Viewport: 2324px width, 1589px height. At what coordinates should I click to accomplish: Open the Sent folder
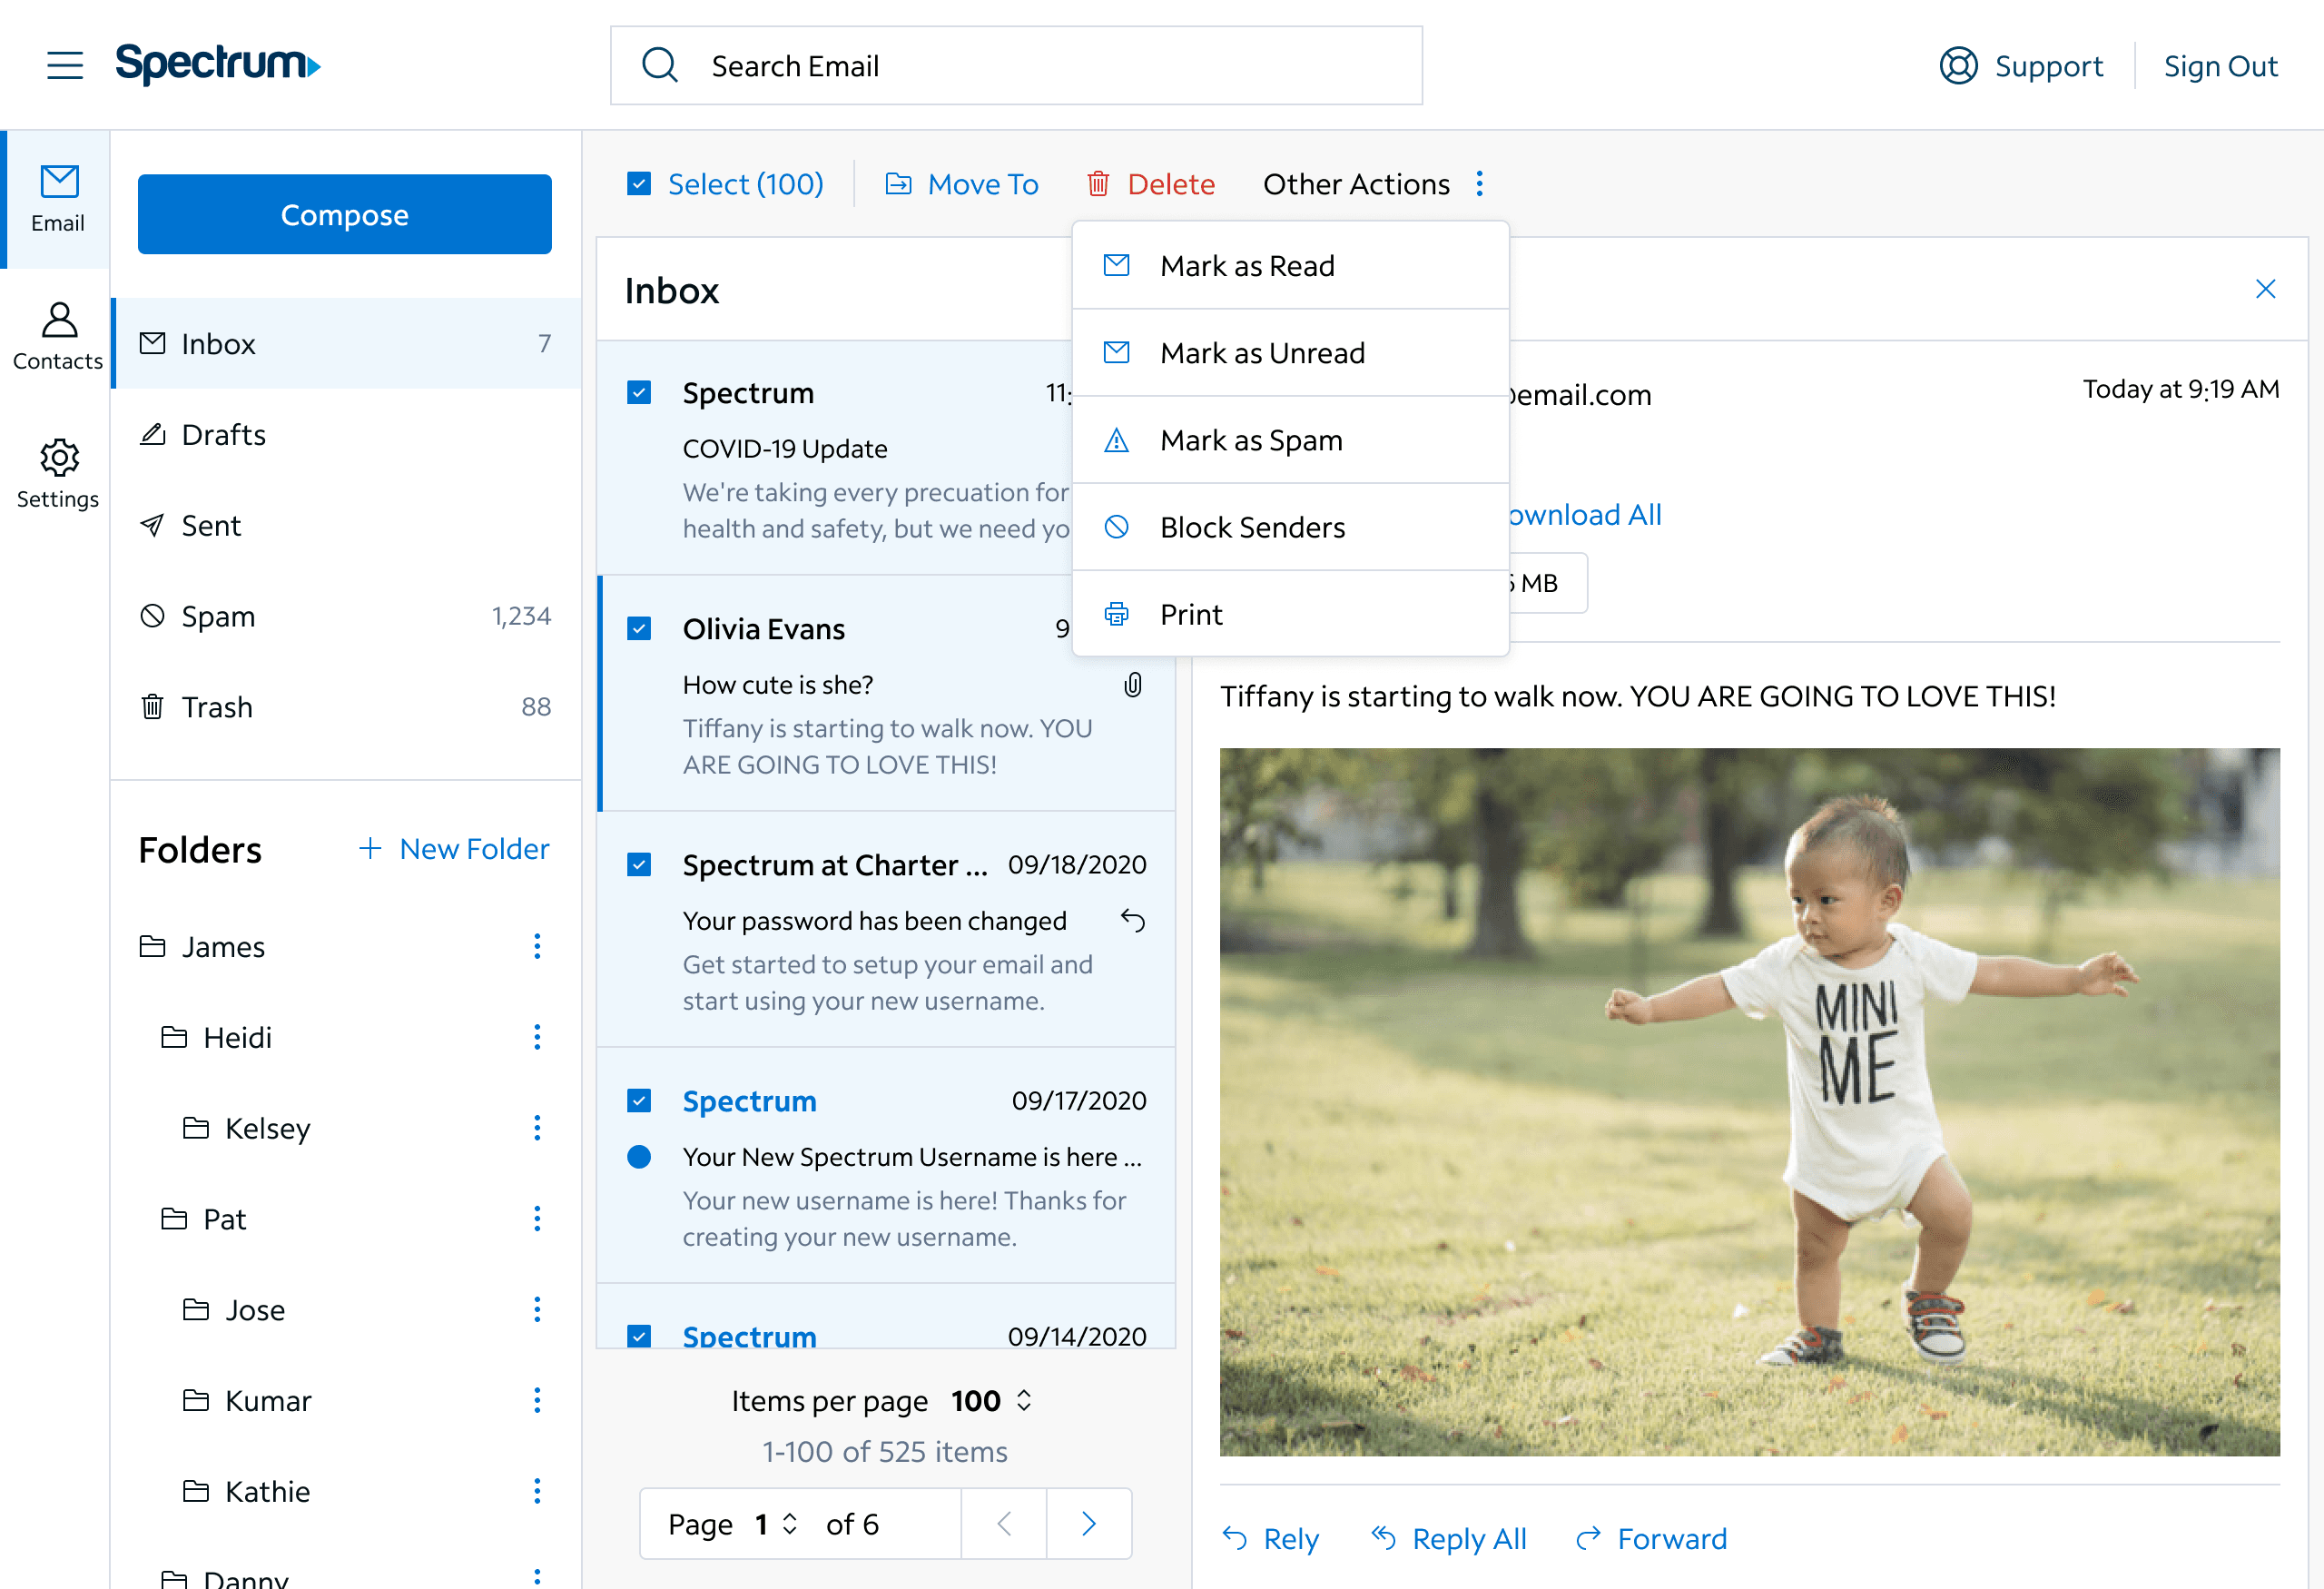346,525
